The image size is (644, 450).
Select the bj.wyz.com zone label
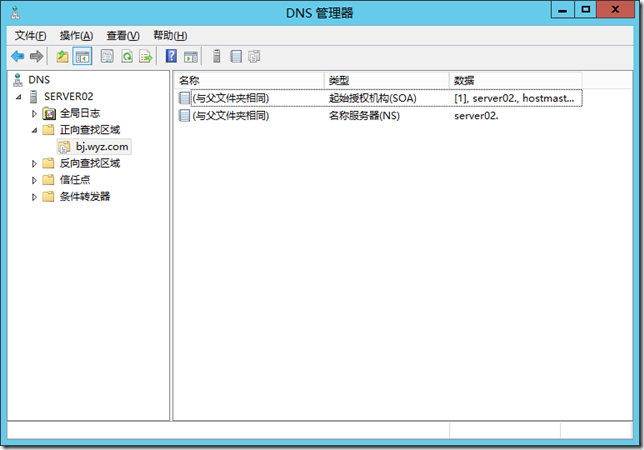(x=102, y=147)
